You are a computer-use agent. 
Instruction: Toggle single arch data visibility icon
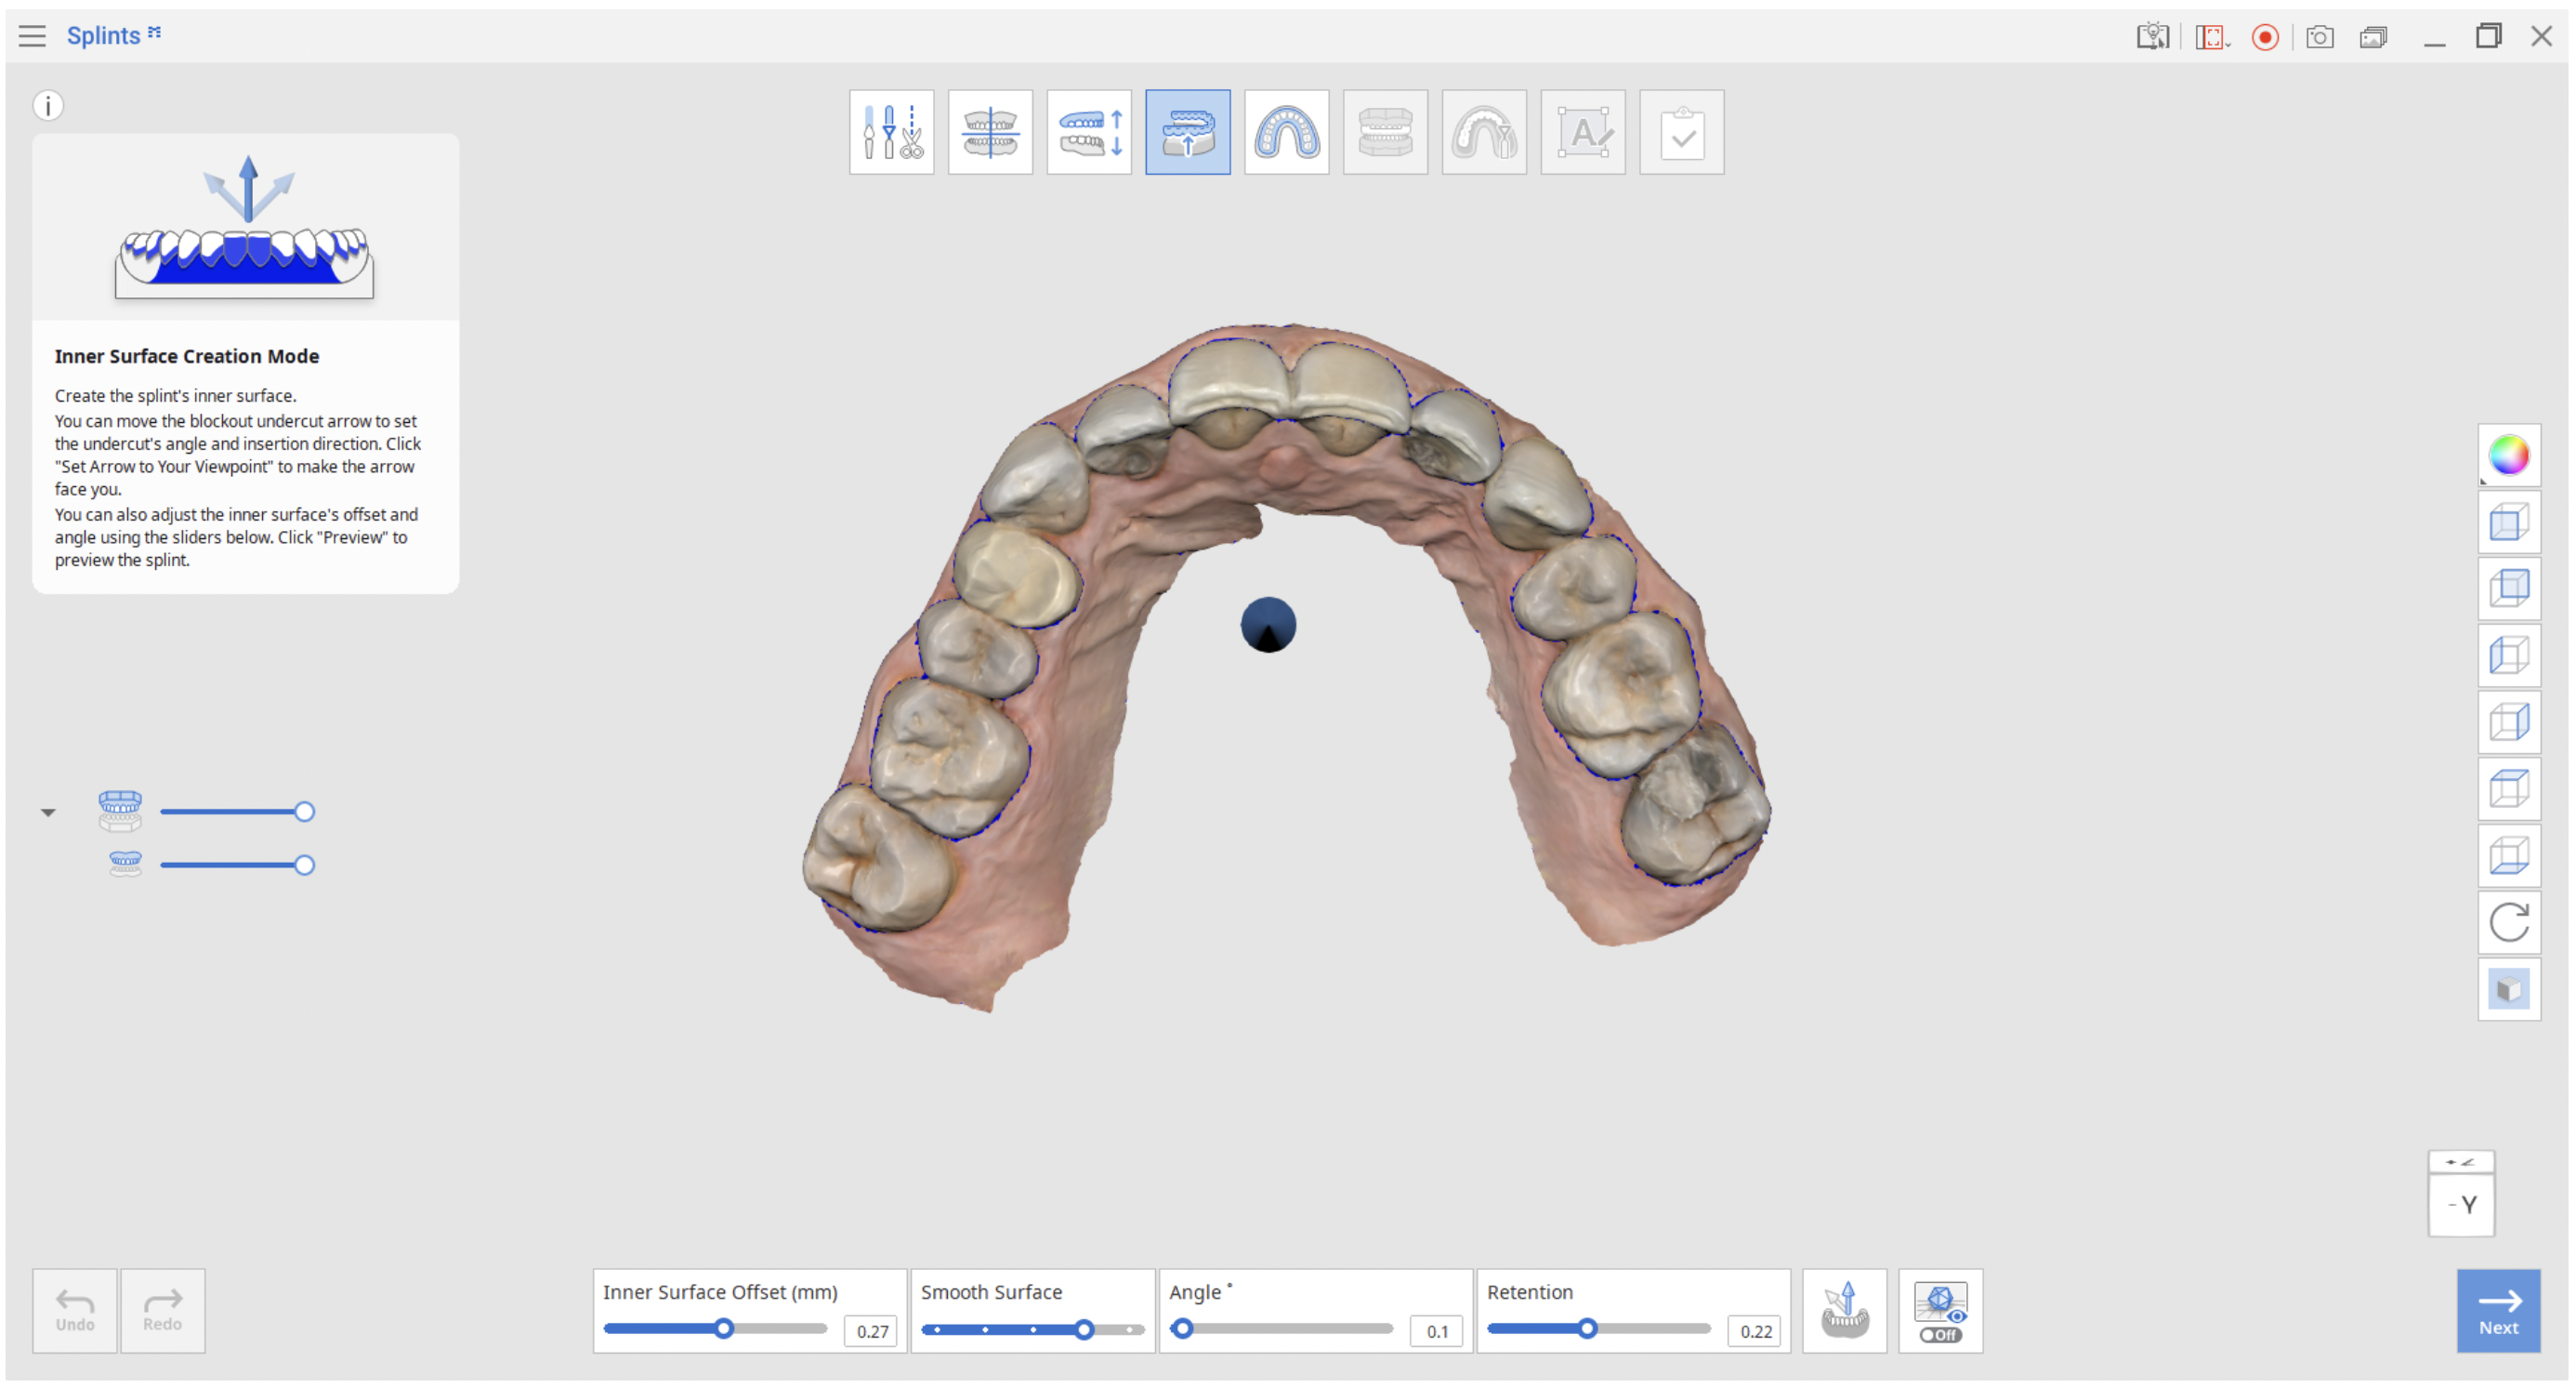tap(125, 864)
